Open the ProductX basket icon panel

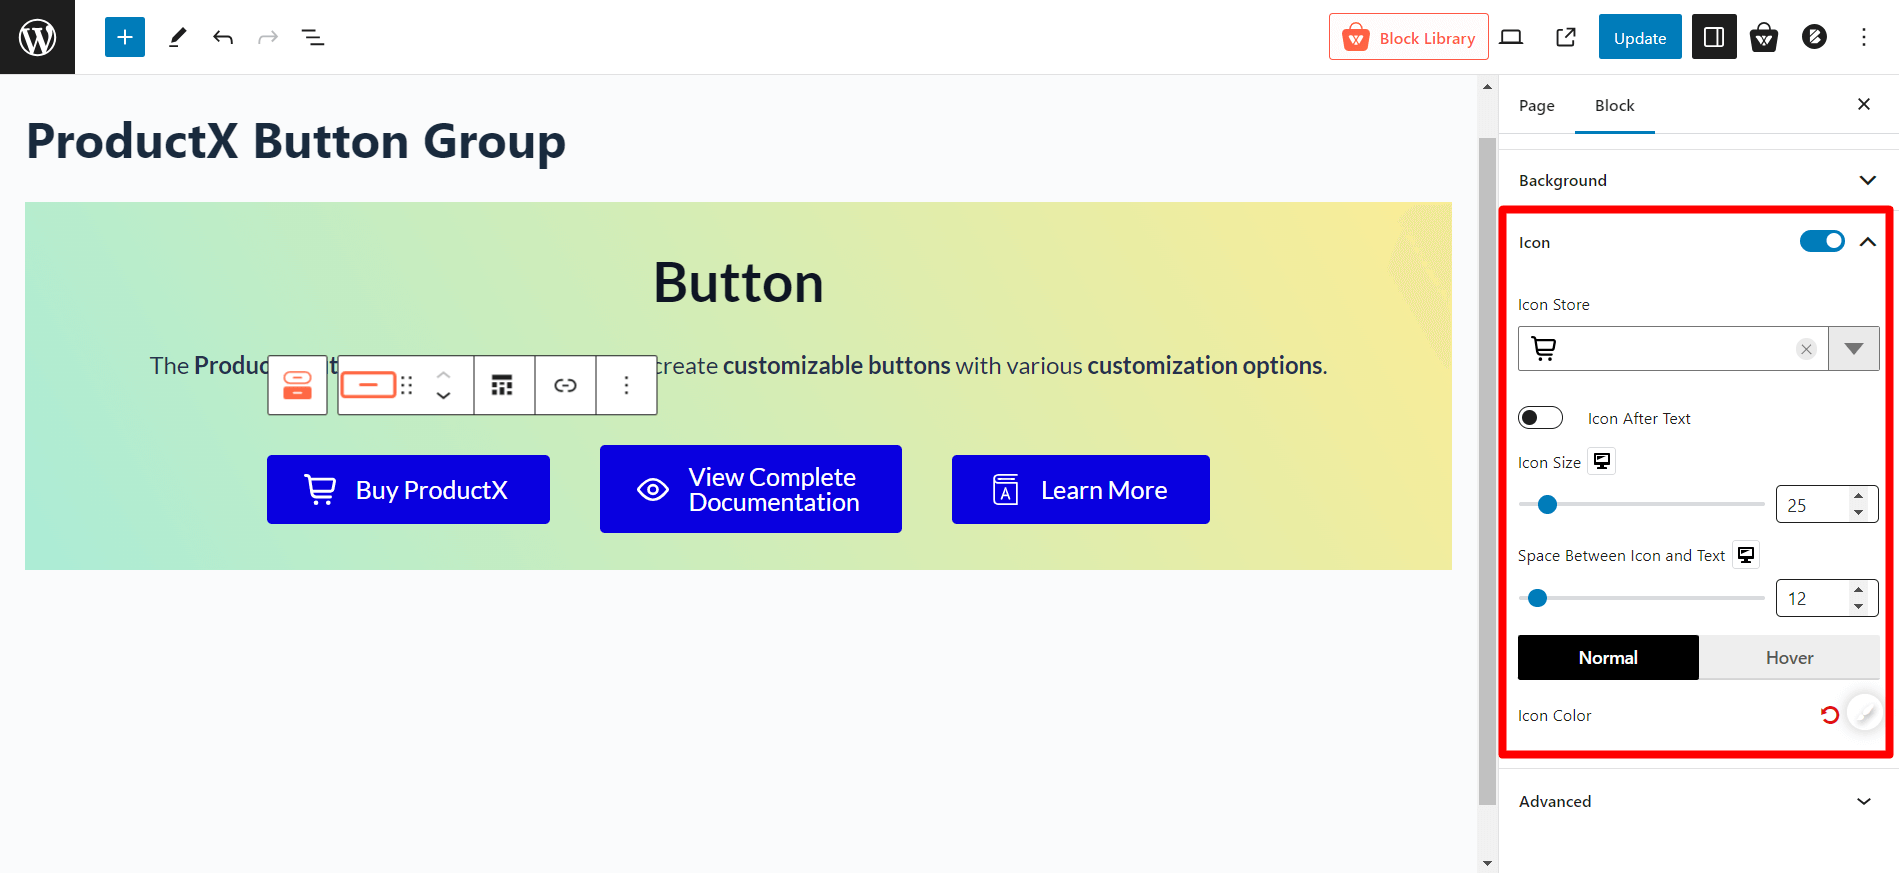1764,37
